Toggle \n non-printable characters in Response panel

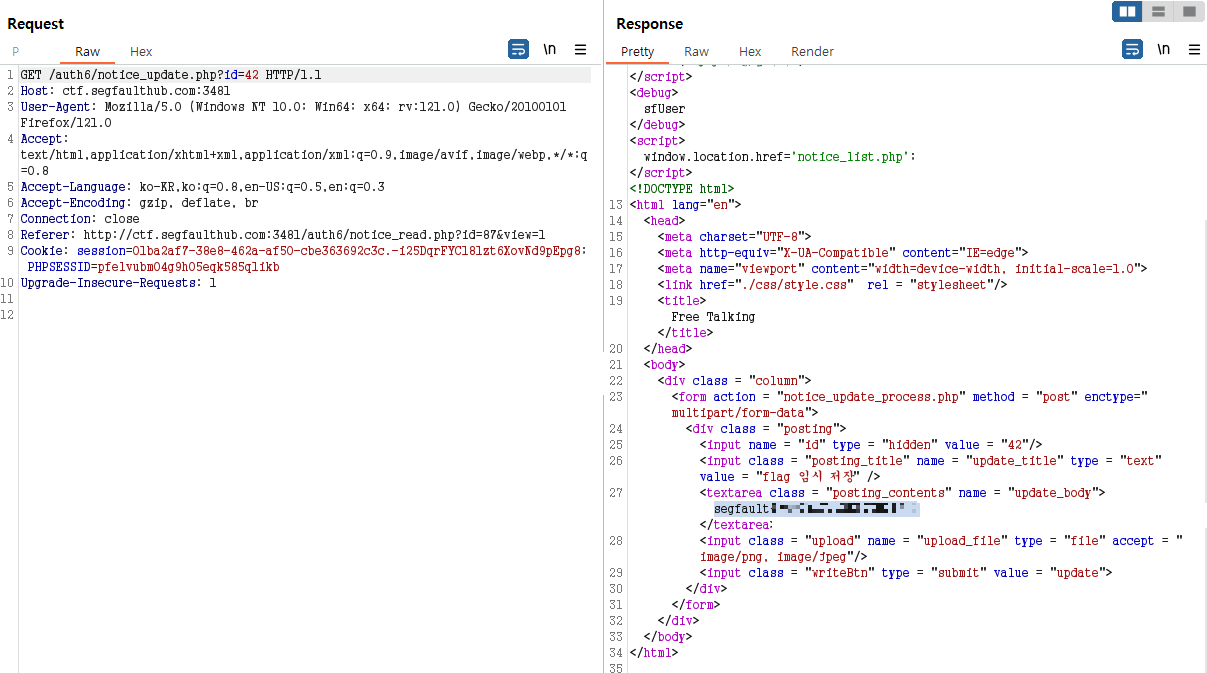point(1164,49)
